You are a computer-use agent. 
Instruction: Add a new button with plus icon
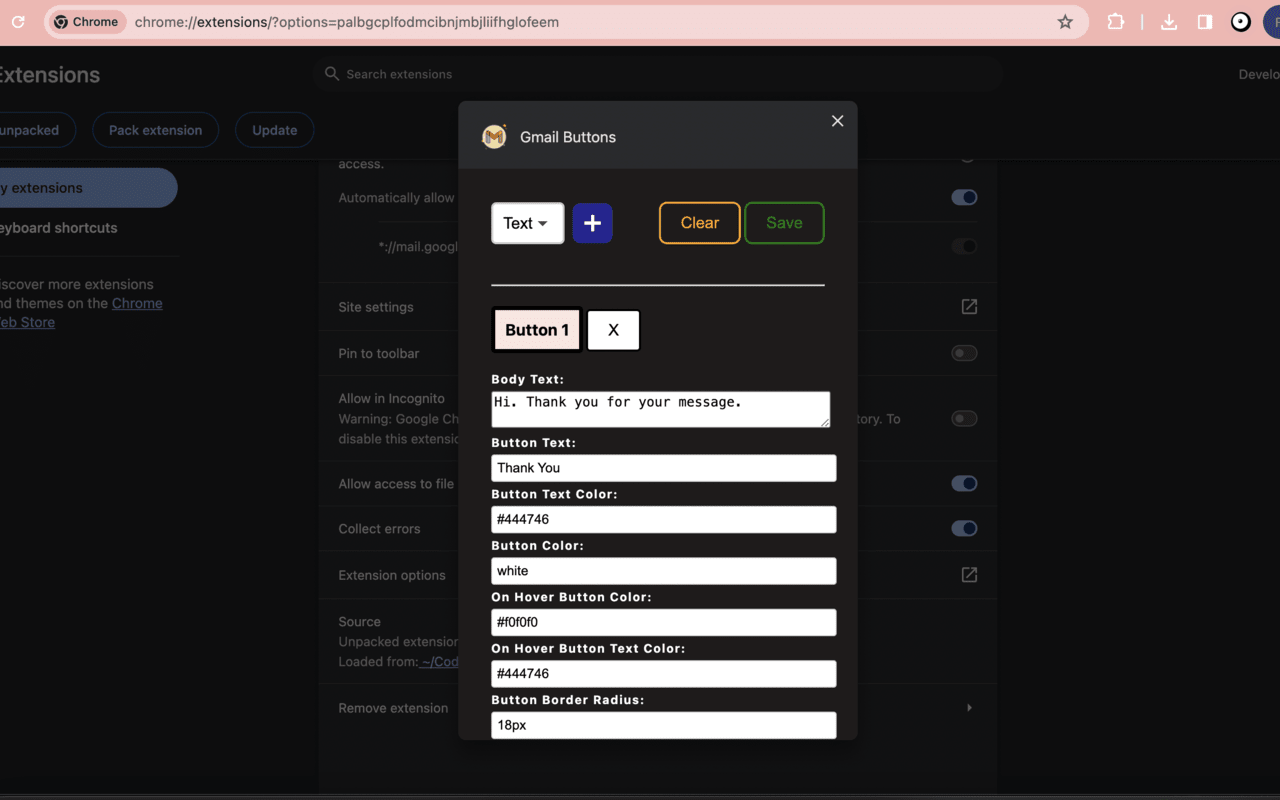click(593, 223)
